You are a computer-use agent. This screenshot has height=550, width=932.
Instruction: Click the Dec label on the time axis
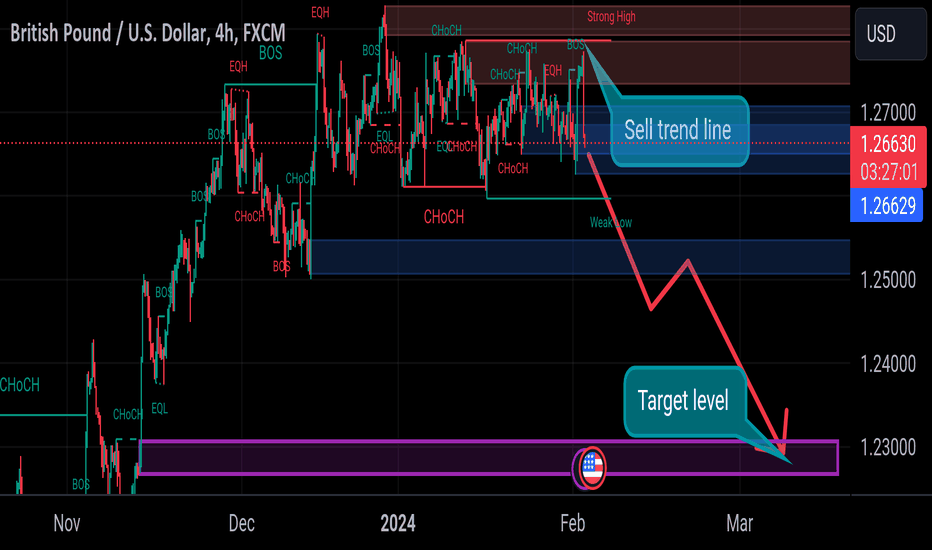[242, 523]
